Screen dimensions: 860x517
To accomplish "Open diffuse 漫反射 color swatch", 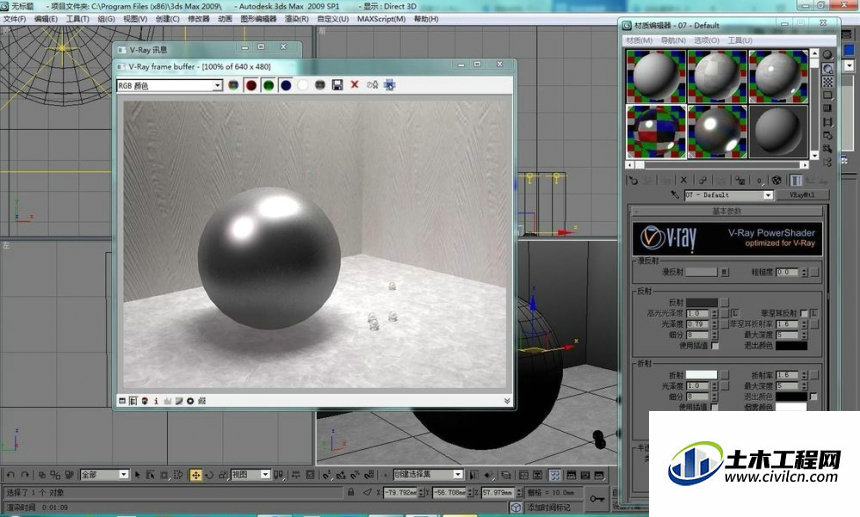I will coord(701,272).
